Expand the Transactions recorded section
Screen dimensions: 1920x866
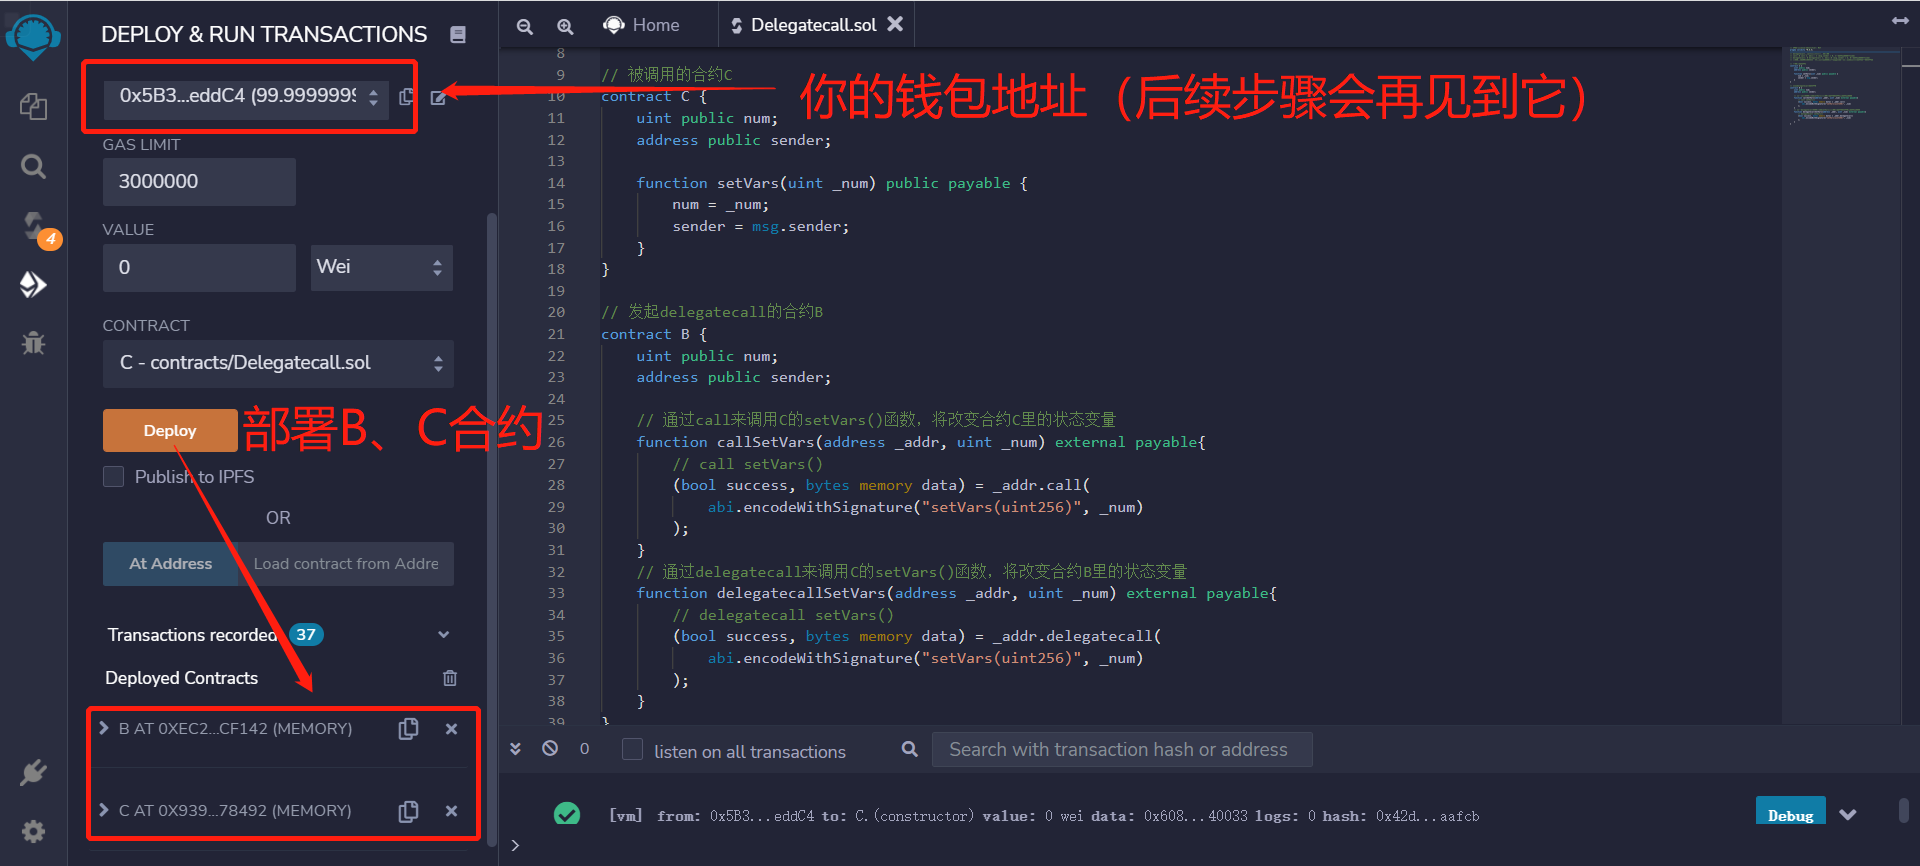pos(443,635)
